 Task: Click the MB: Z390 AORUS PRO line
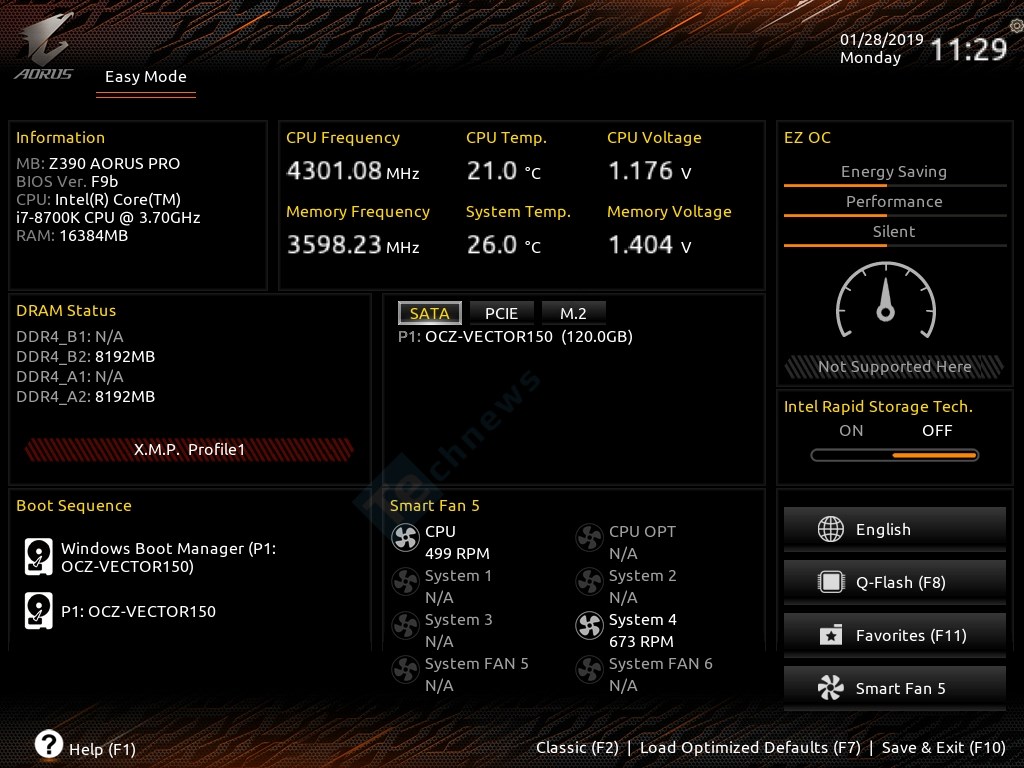pos(98,163)
